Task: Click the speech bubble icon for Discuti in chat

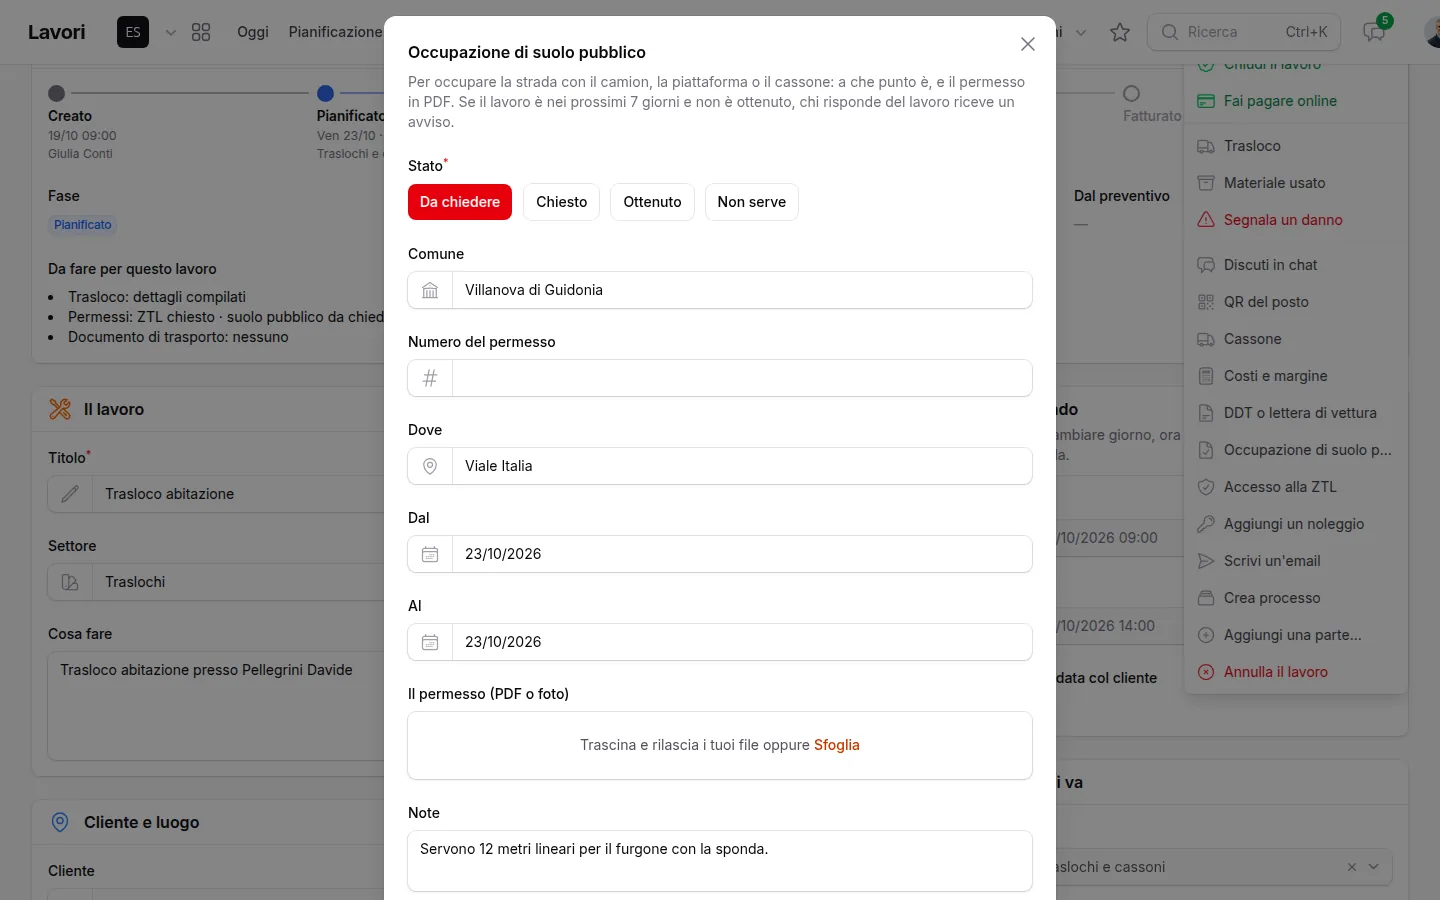Action: tap(1206, 265)
